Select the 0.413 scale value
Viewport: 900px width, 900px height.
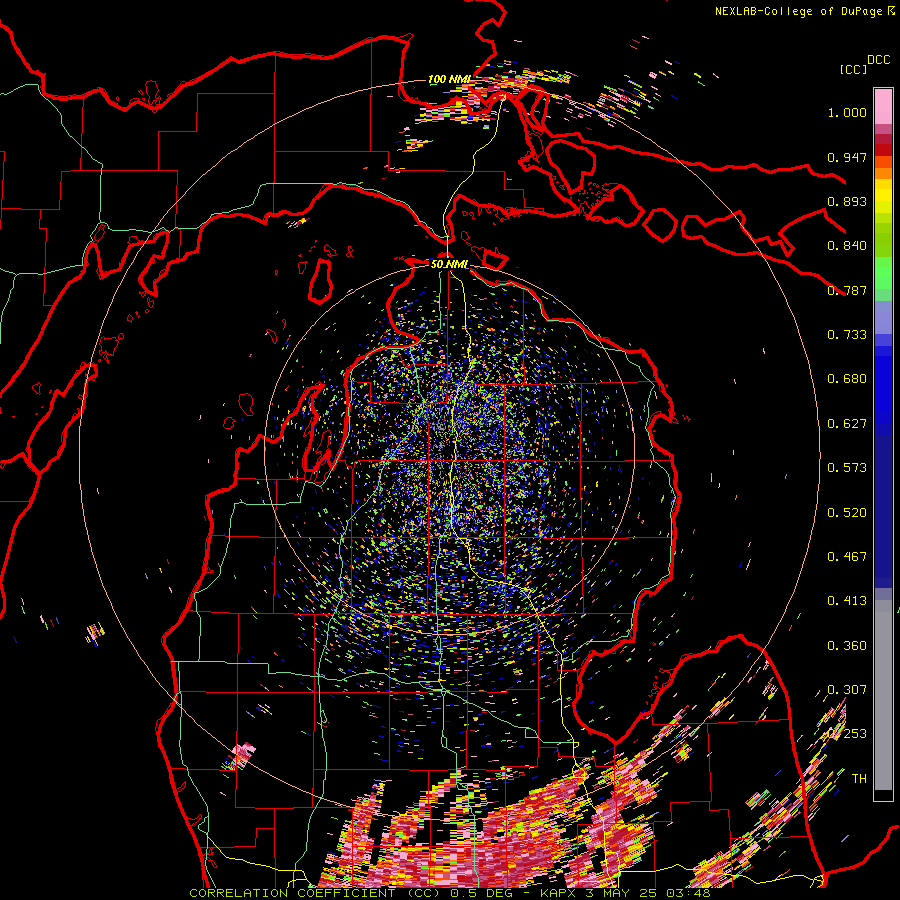(847, 601)
